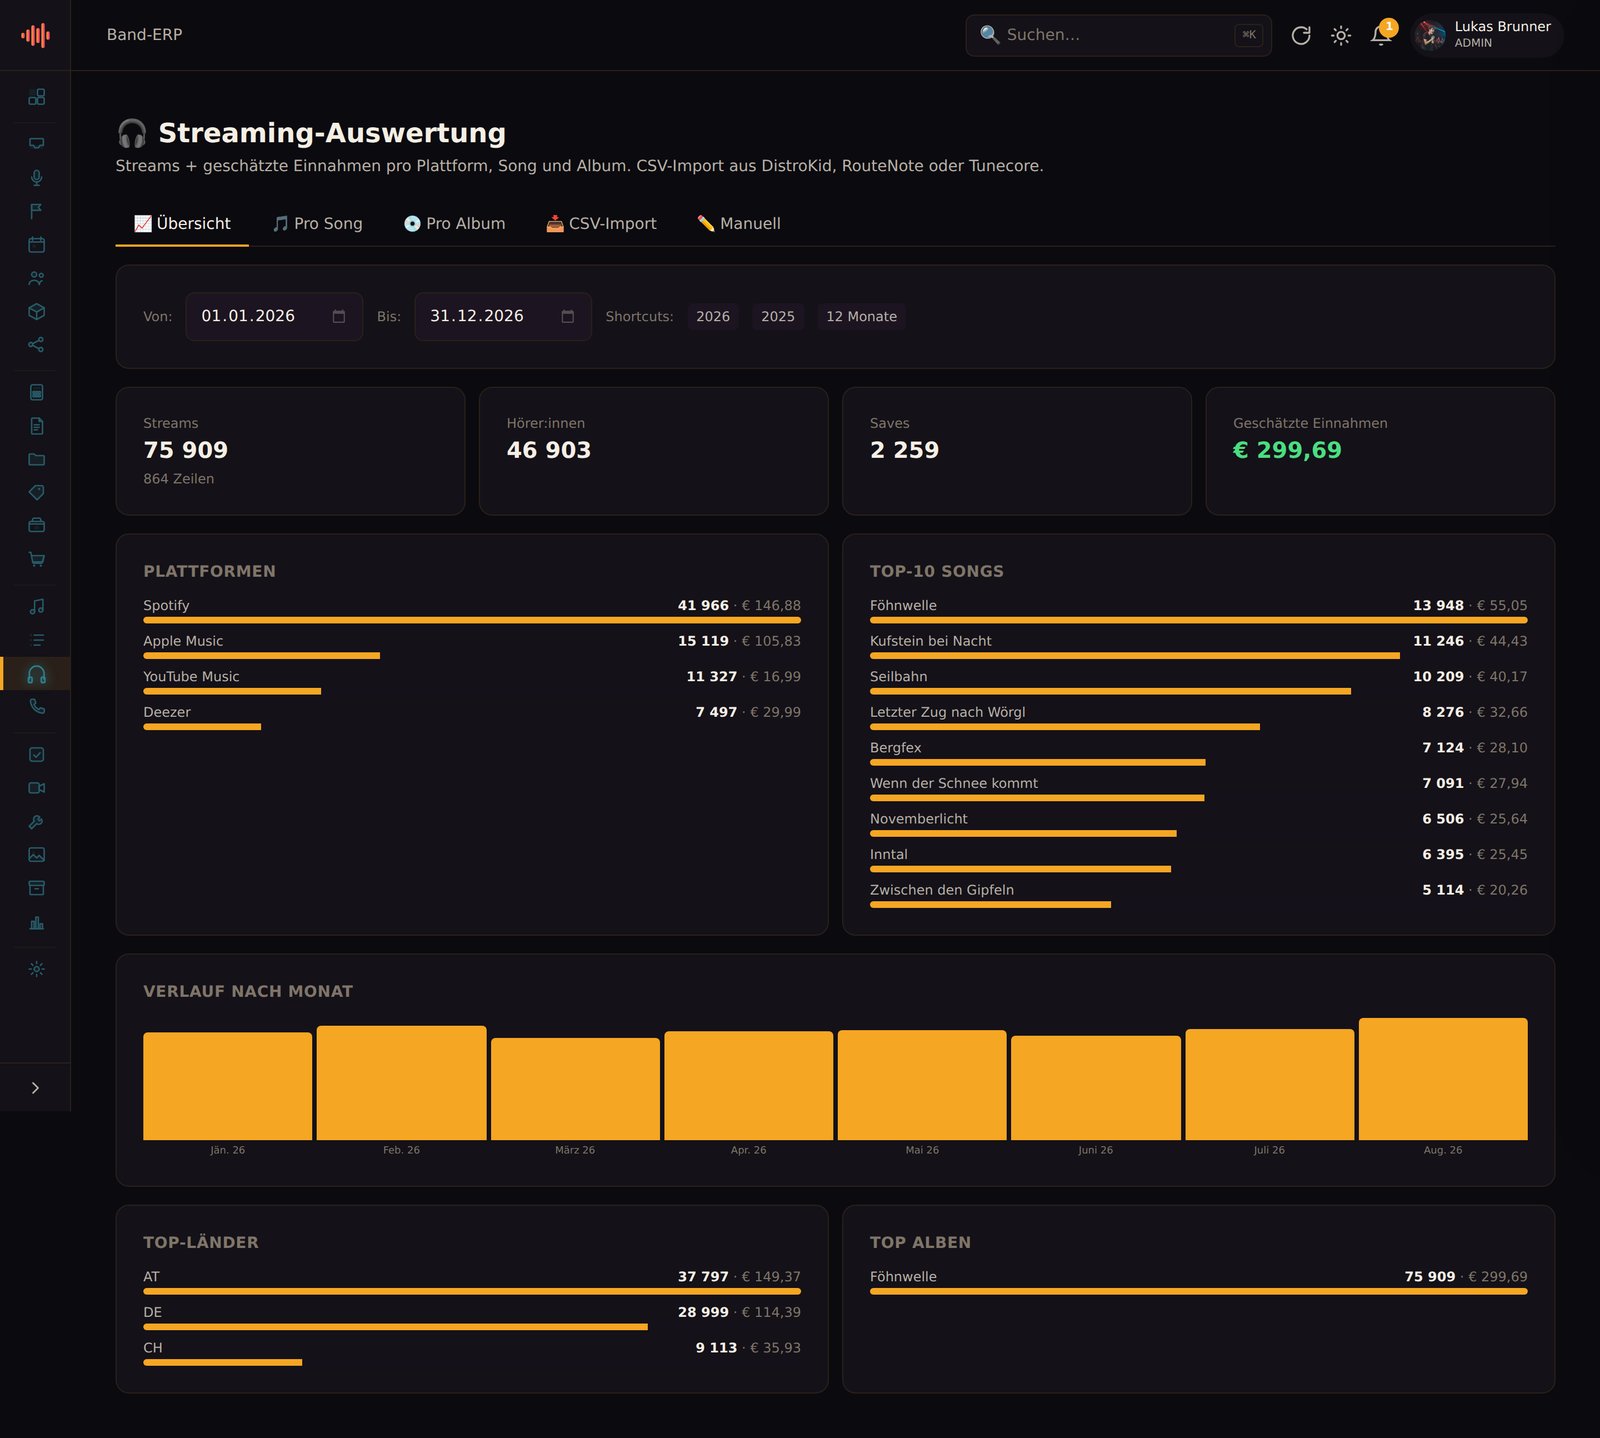Open the bar chart sidebar icon
Viewport: 1600px width, 1438px height.
click(x=36, y=922)
